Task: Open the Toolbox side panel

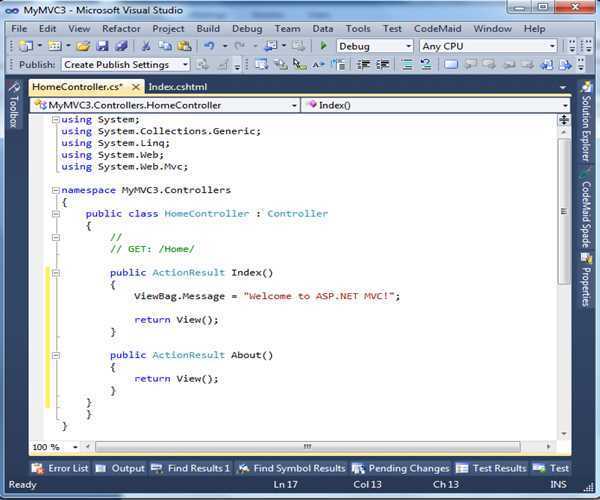Action: [x=12, y=112]
